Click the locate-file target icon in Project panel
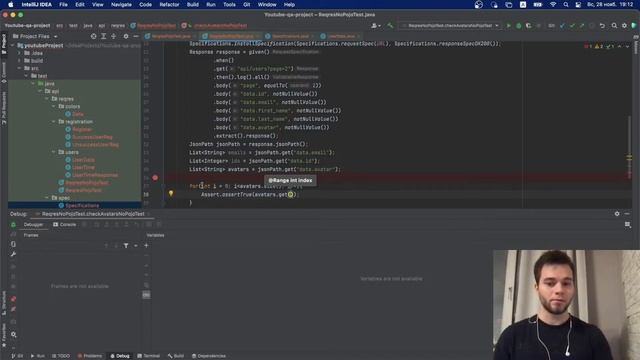Screen dimensions: 640x360 click(x=93, y=36)
